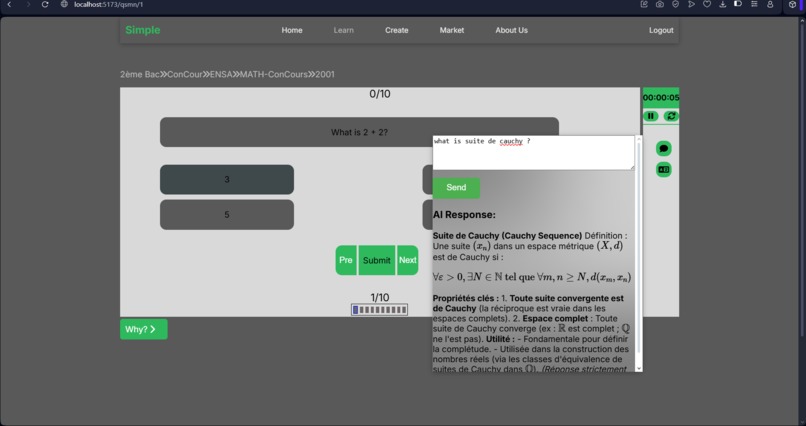Open the Market page
This screenshot has width=806, height=426.
[x=452, y=30]
